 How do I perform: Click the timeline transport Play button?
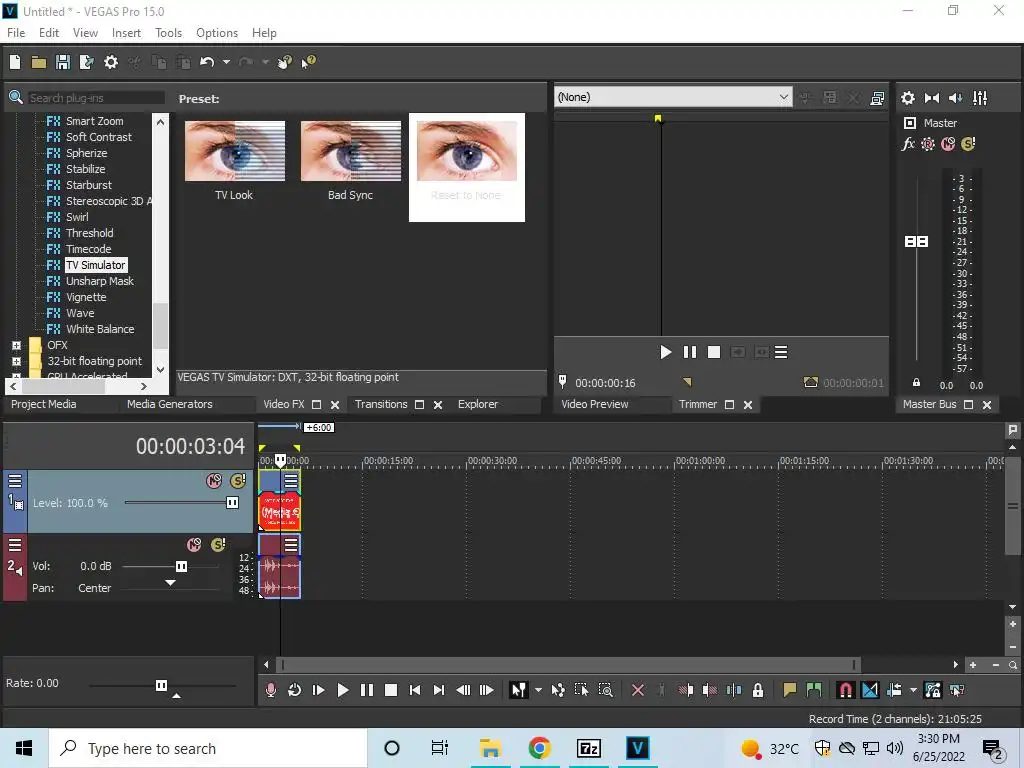coord(342,690)
